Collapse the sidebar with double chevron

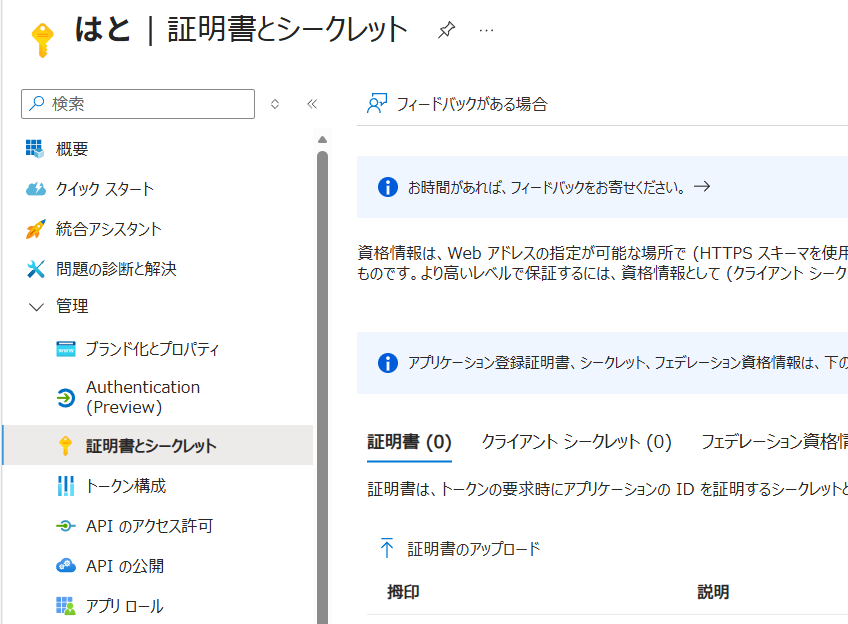click(312, 104)
